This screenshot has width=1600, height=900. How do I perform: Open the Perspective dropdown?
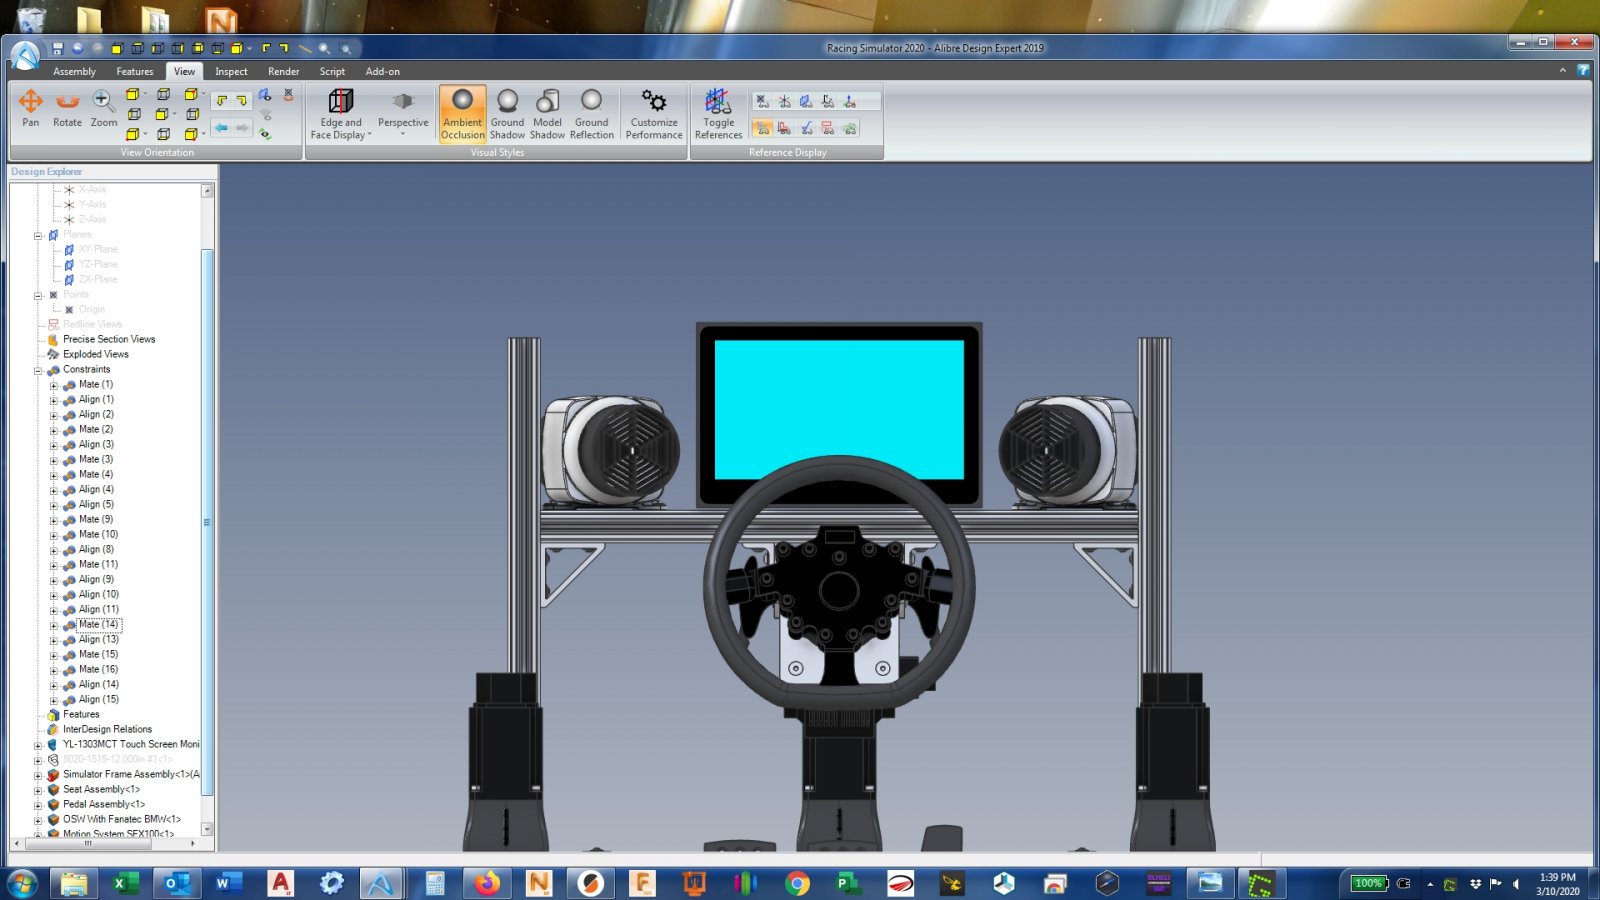tap(403, 113)
